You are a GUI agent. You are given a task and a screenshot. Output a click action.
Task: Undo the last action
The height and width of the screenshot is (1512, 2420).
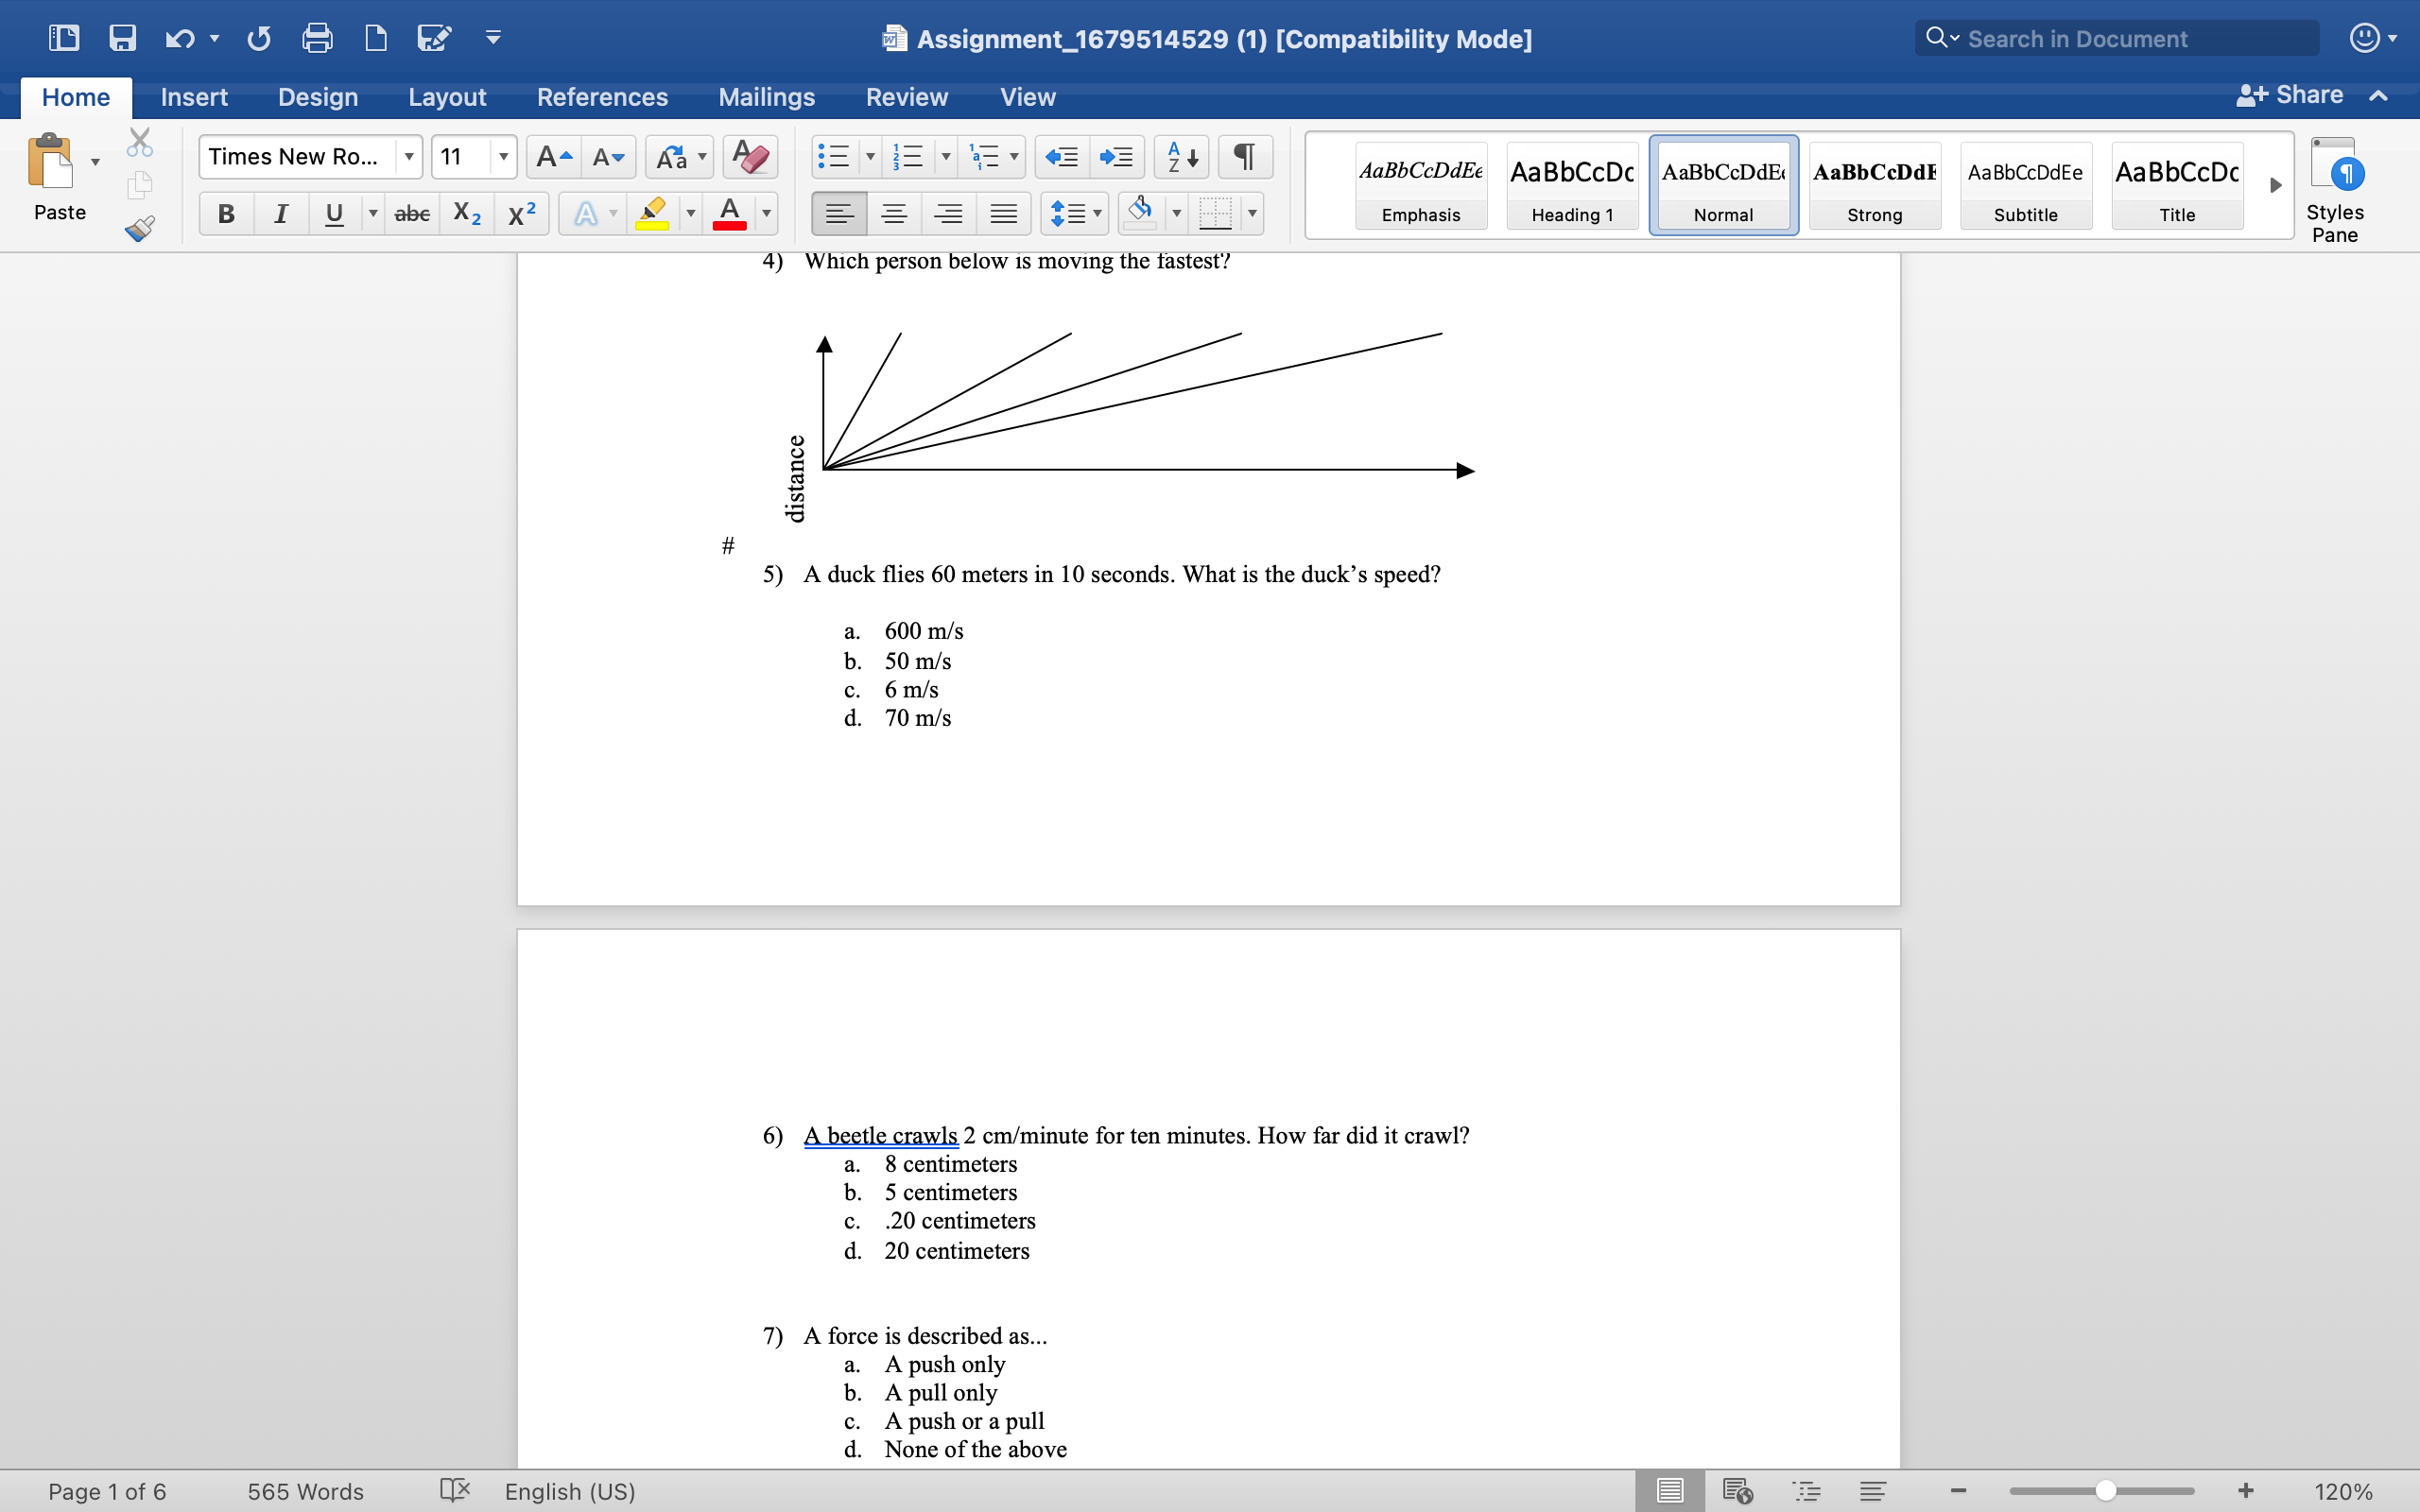(x=180, y=38)
